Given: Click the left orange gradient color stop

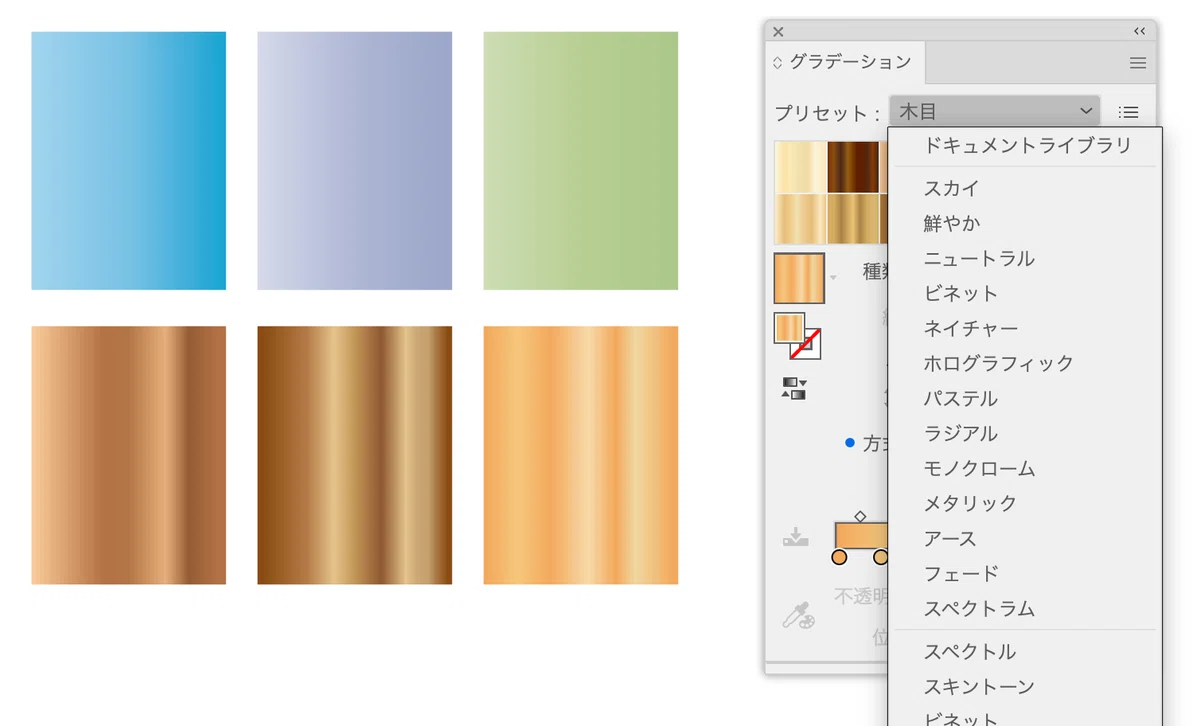Looking at the screenshot, I should pos(840,557).
